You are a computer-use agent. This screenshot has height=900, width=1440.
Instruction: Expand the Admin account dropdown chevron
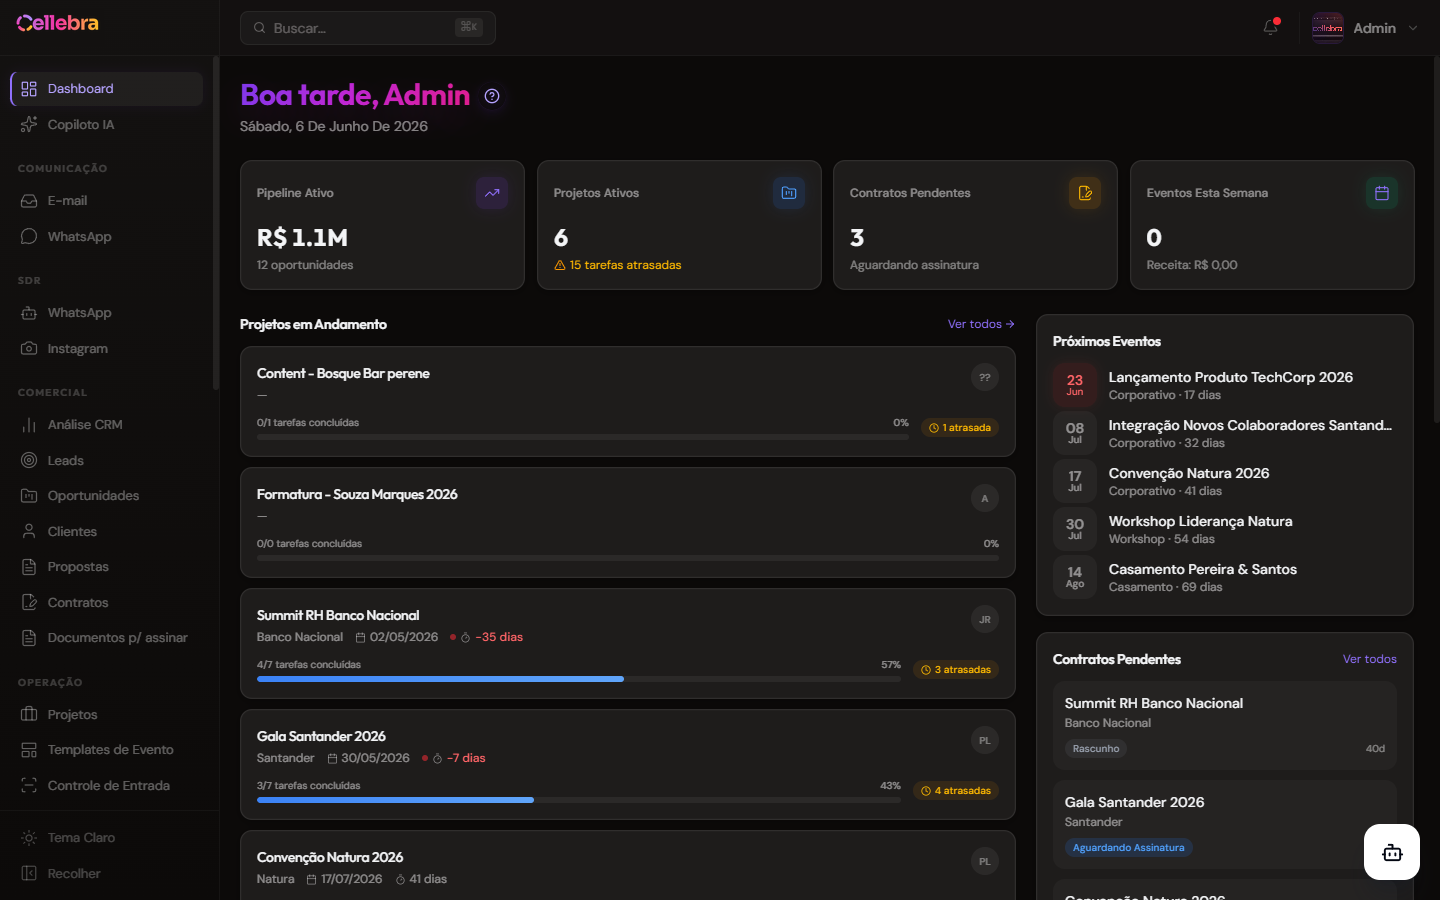tap(1413, 28)
